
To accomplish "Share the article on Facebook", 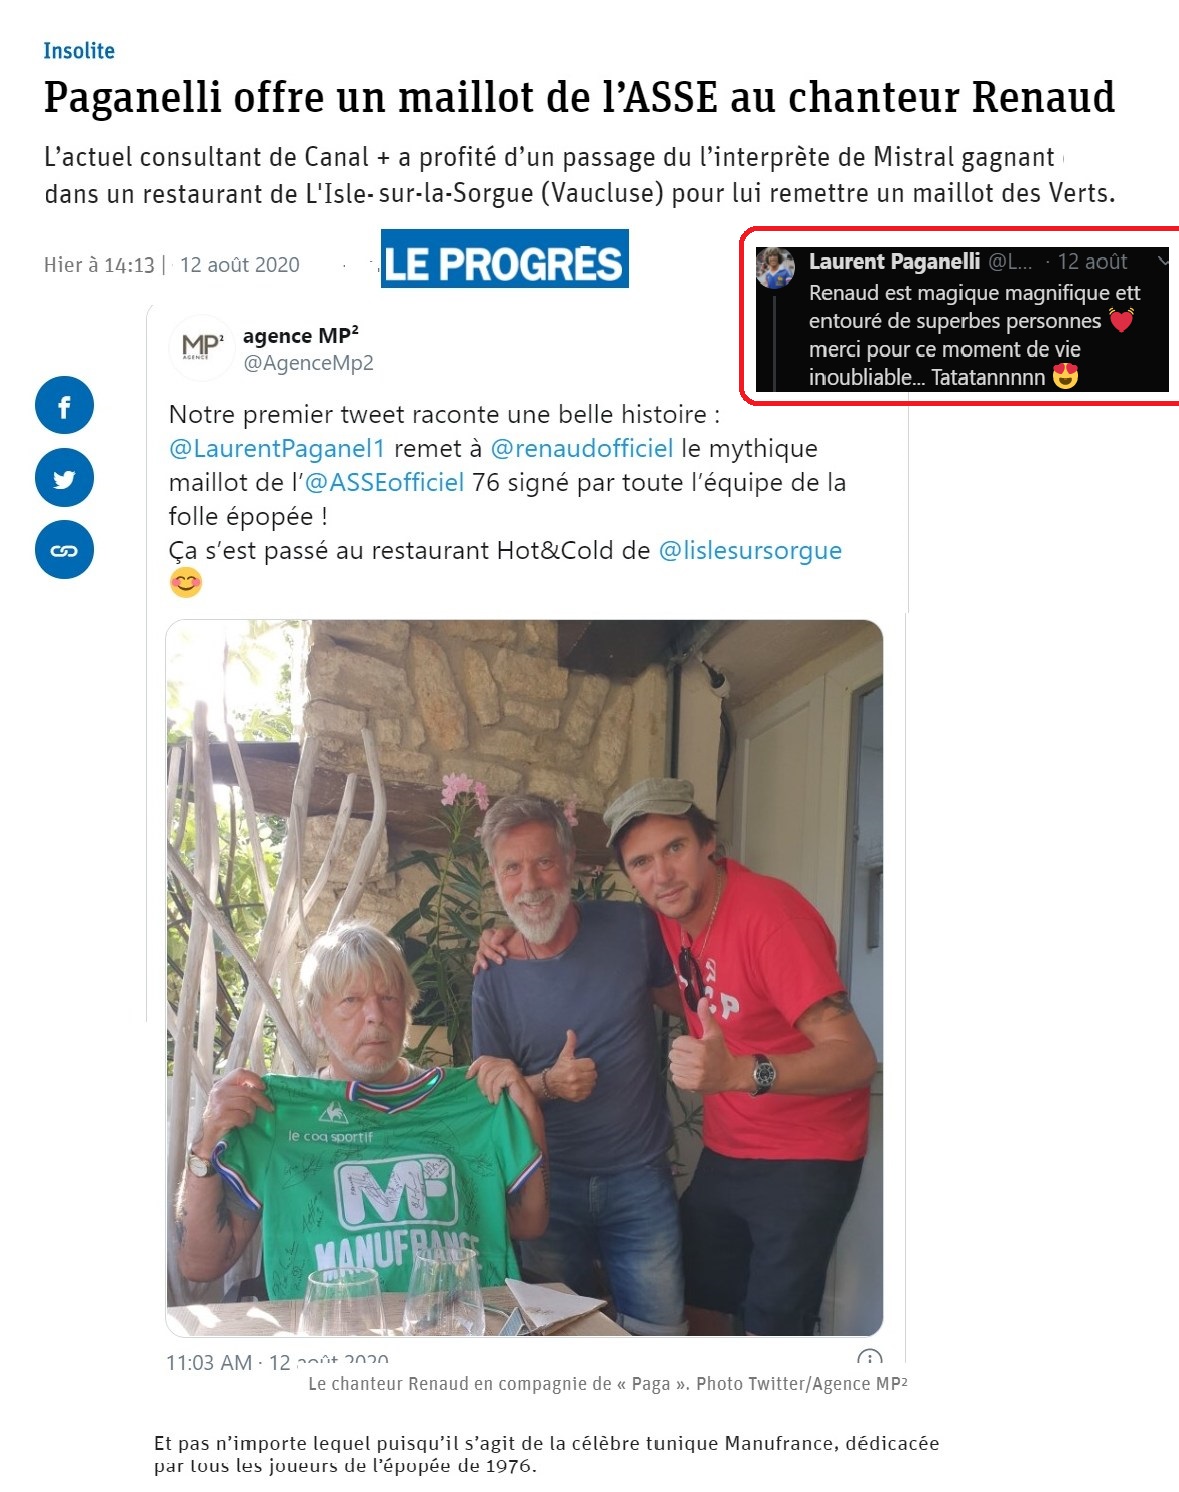I will [64, 406].
